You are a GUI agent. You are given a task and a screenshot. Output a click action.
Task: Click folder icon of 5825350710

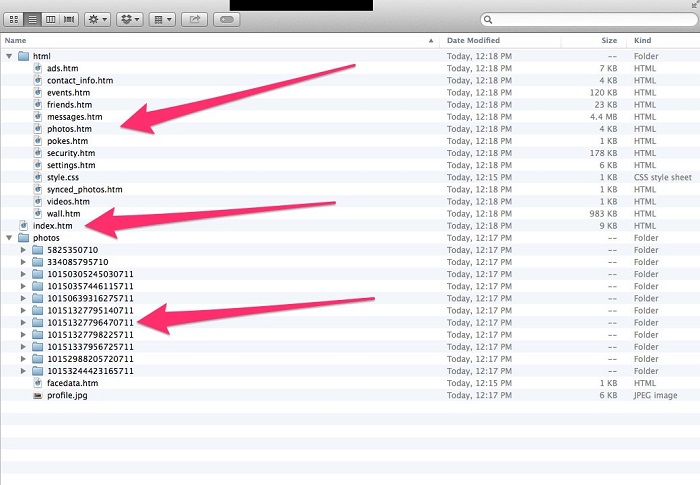(x=38, y=250)
